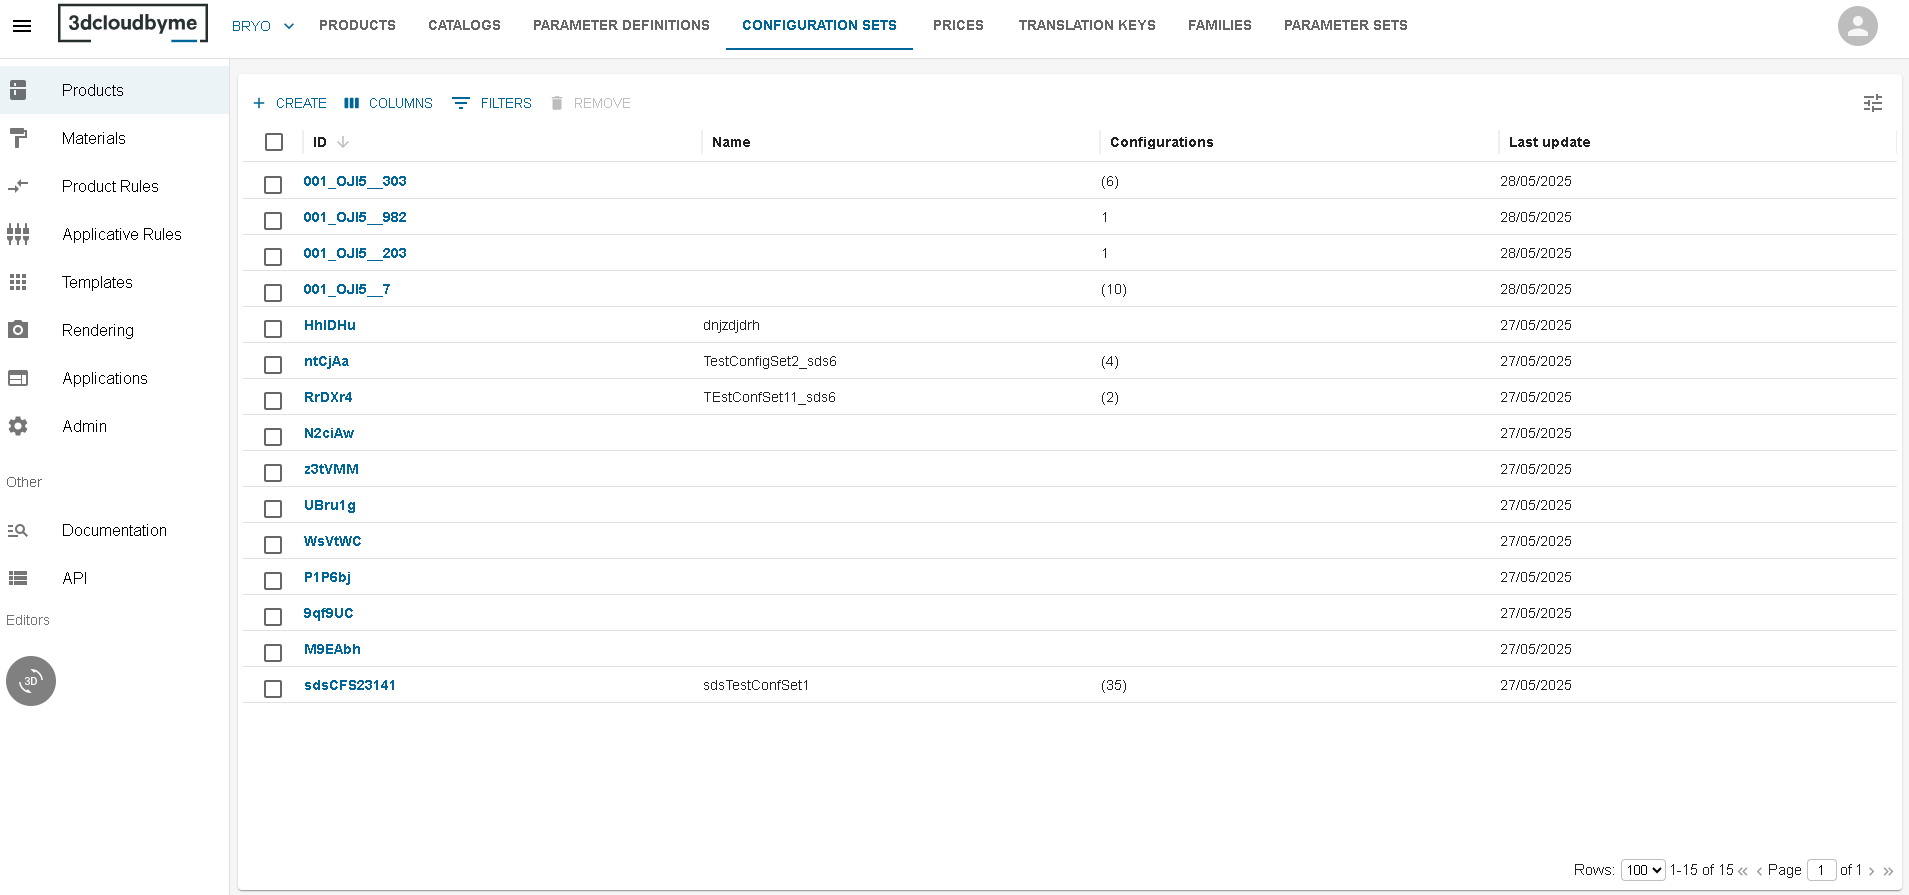Viewport: 1909px width, 895px height.
Task: Click the Name column header
Action: point(731,142)
